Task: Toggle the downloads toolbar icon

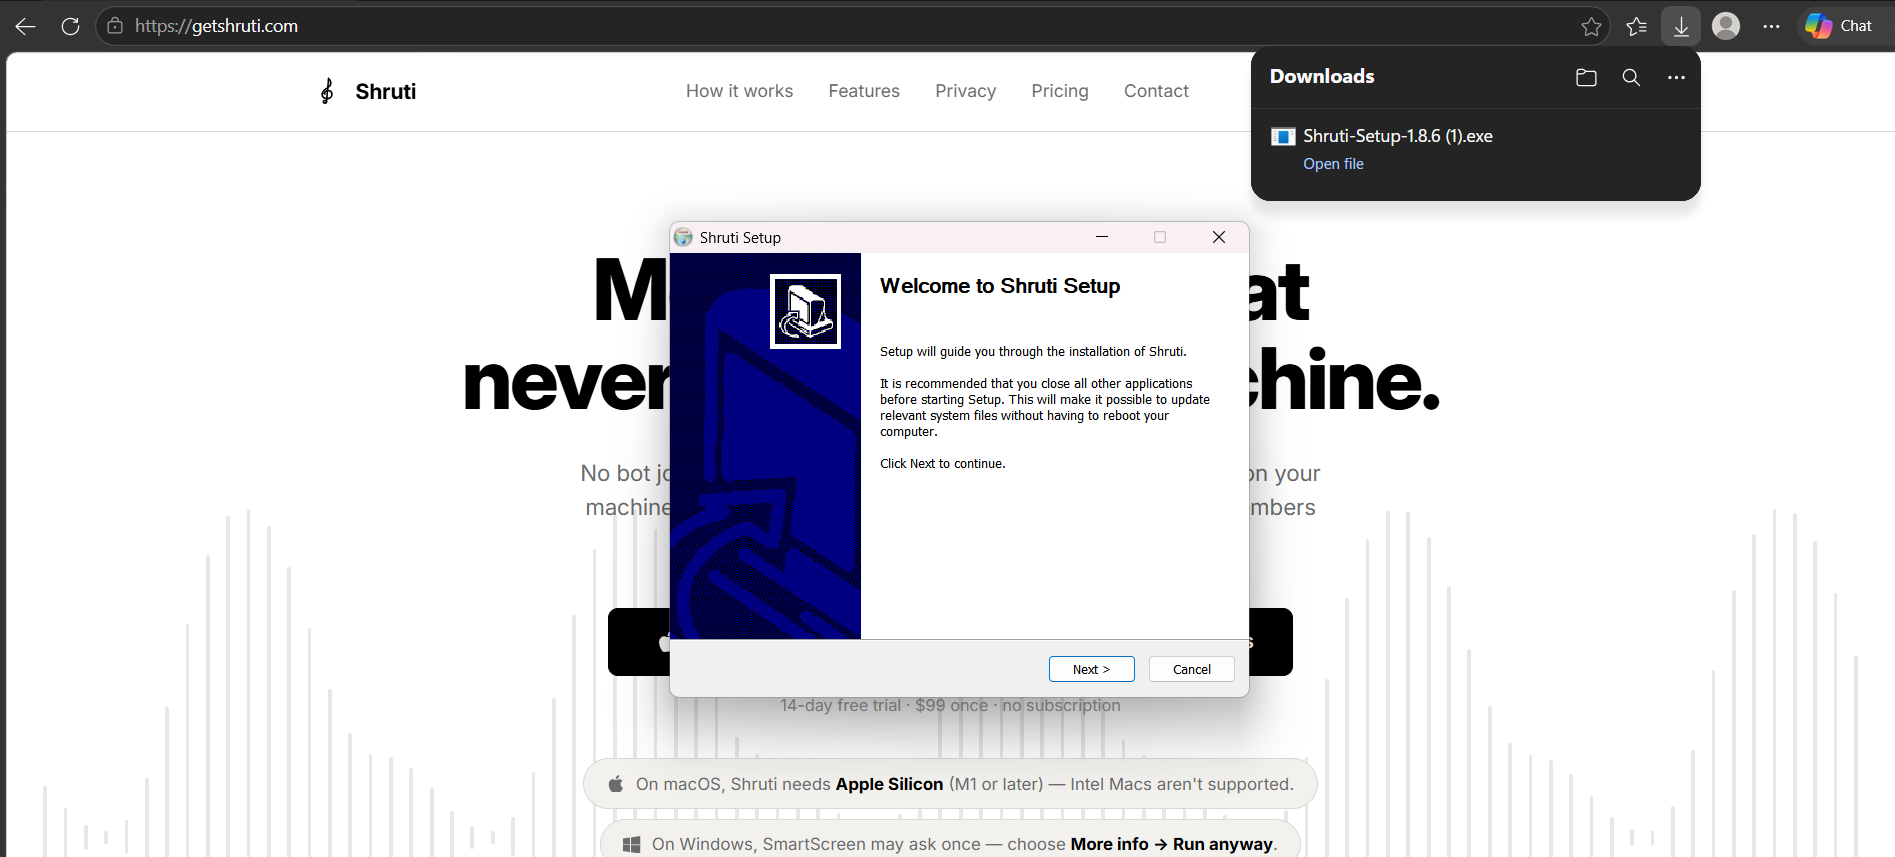Action: click(1681, 26)
